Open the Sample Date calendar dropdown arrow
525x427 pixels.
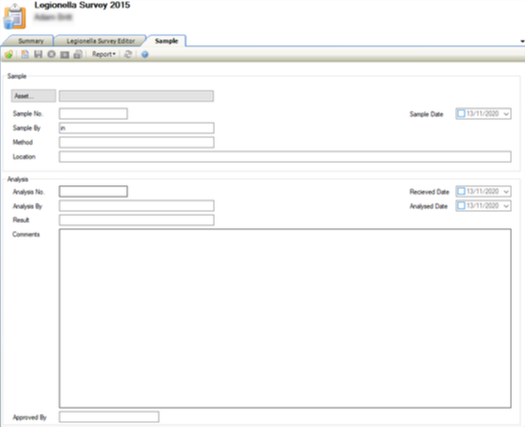pyautogui.click(x=506, y=114)
